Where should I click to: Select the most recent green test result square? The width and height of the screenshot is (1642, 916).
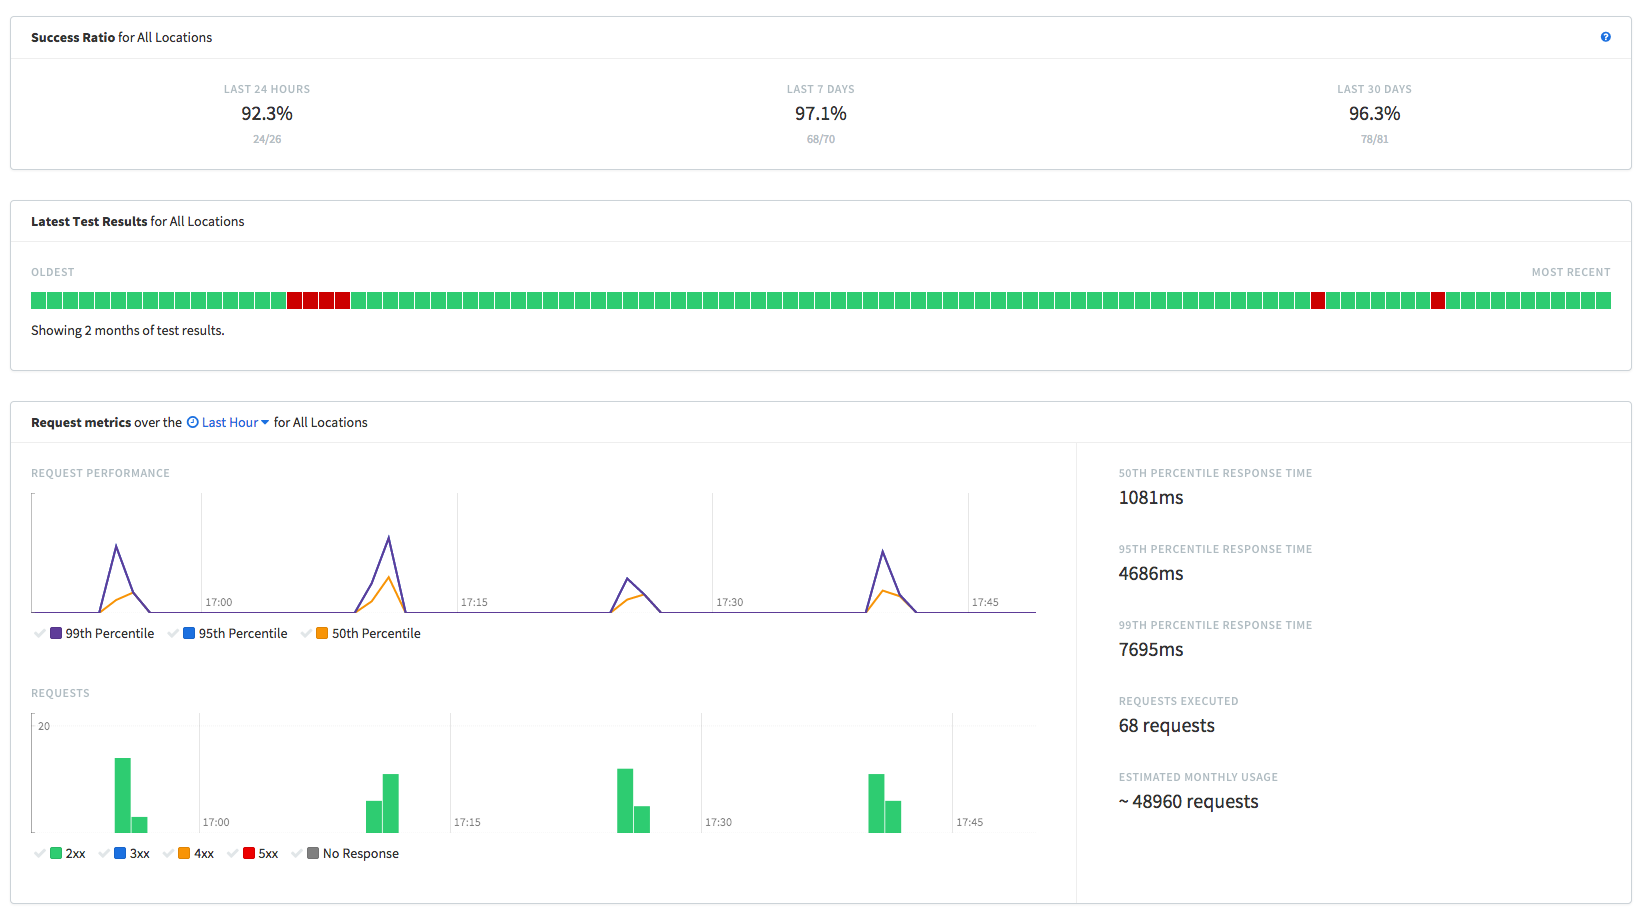point(1603,300)
